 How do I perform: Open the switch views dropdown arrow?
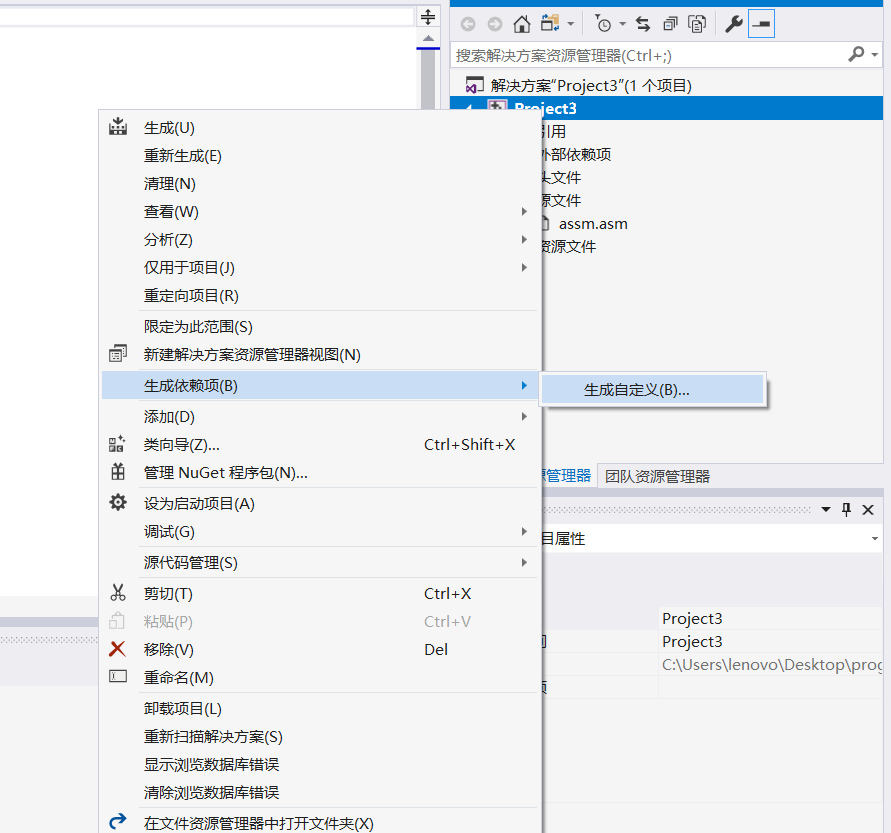[571, 24]
